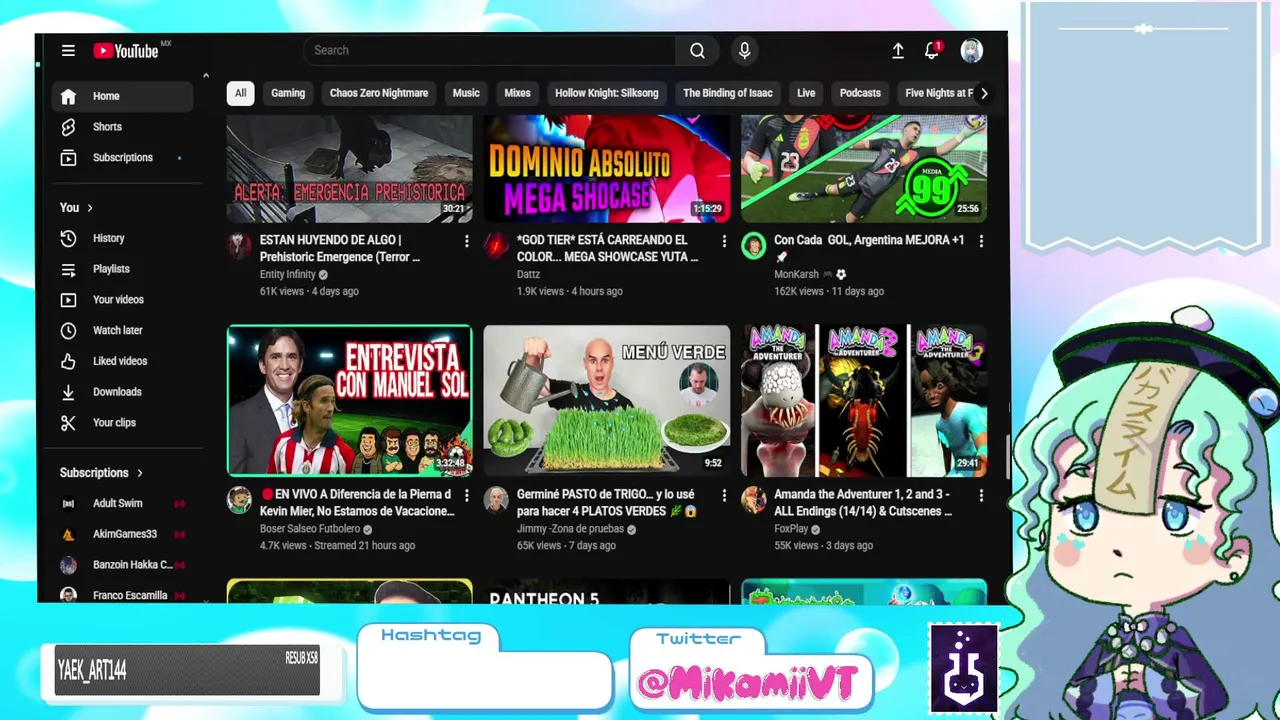The image size is (1280, 720).
Task: Click Entity Infinity channel avatar
Action: click(x=239, y=246)
